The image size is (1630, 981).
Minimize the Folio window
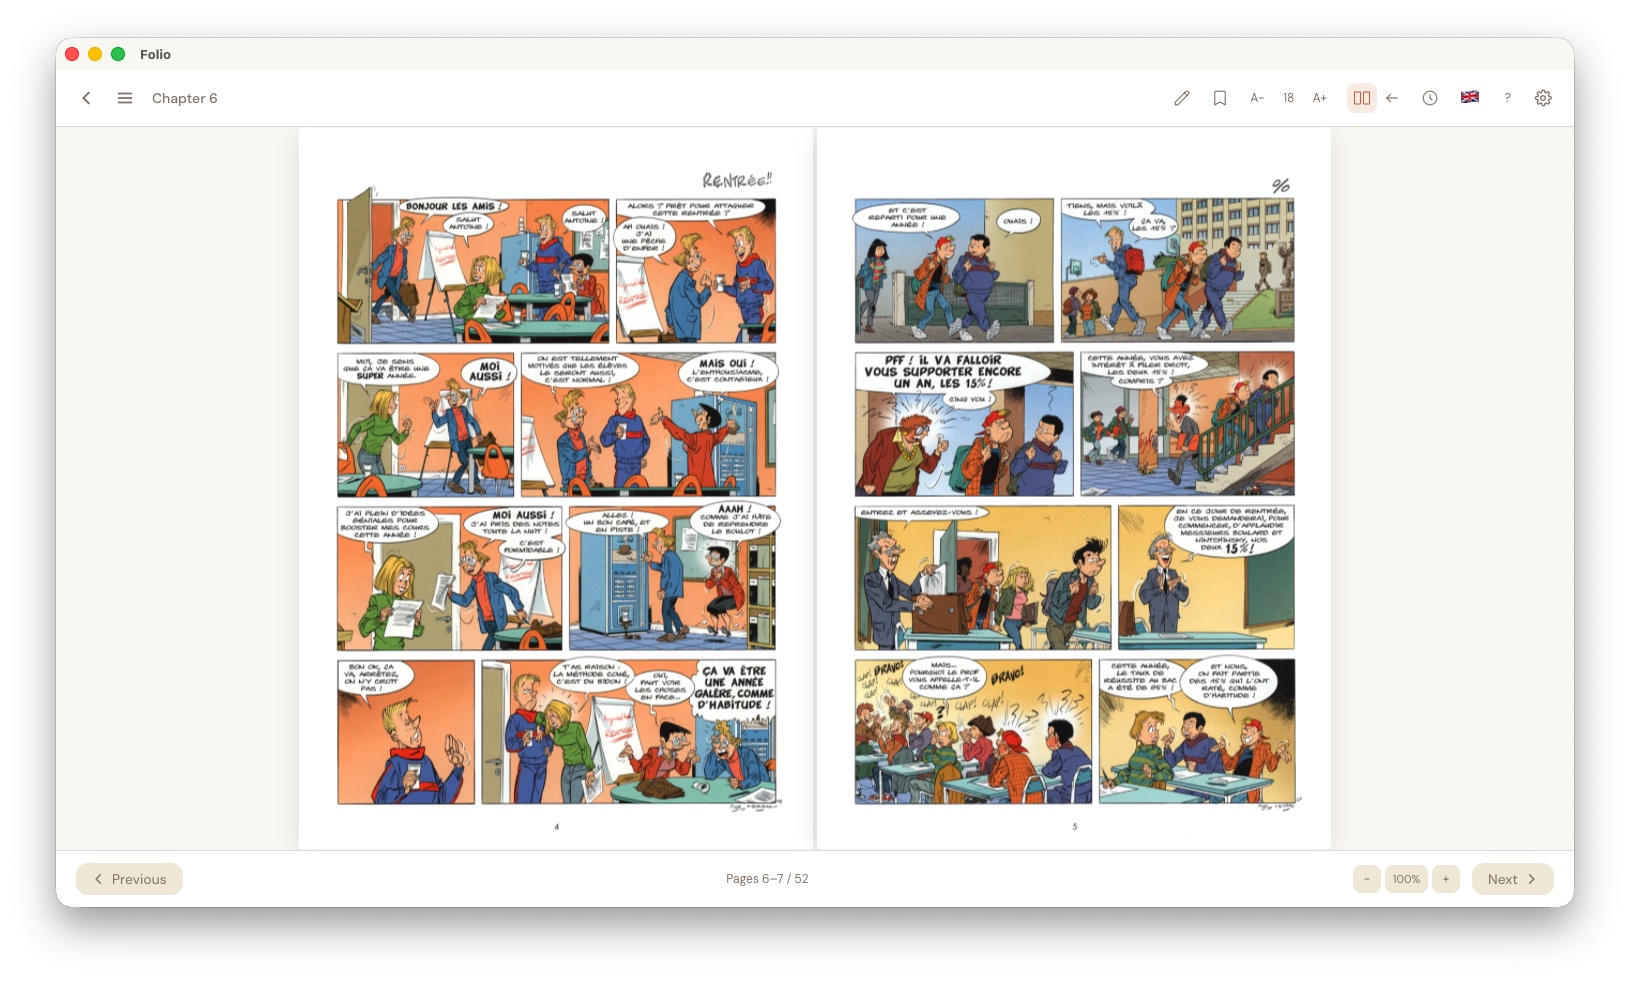[95, 54]
